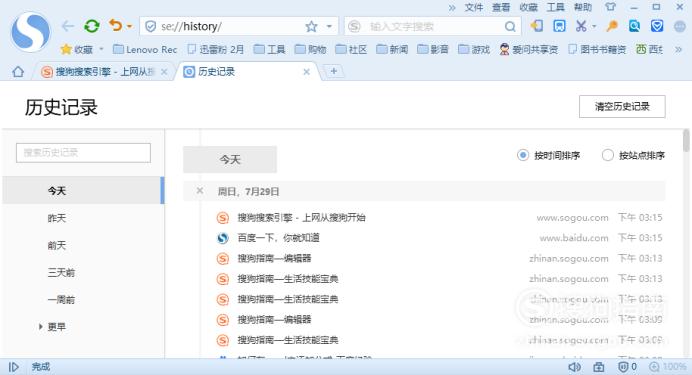Close the 搜狗搜索引擎 tab
The height and width of the screenshot is (375, 692).
point(164,72)
